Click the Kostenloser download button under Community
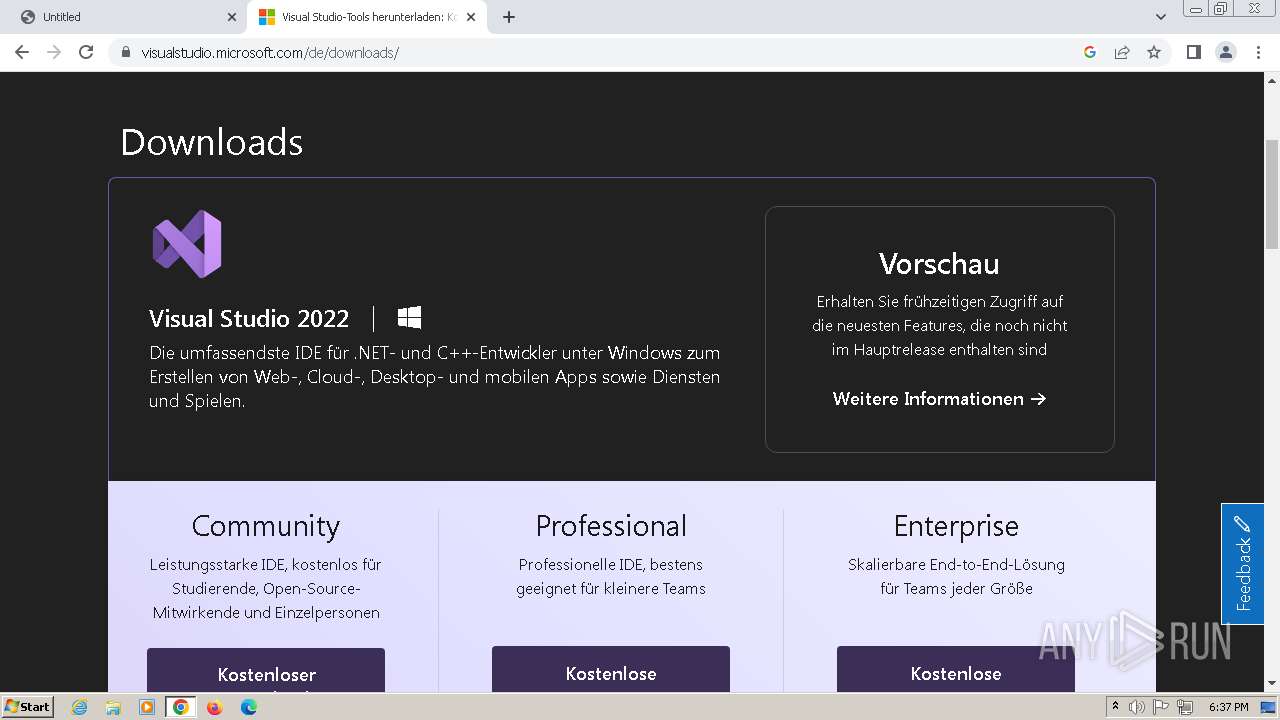 tap(266, 671)
